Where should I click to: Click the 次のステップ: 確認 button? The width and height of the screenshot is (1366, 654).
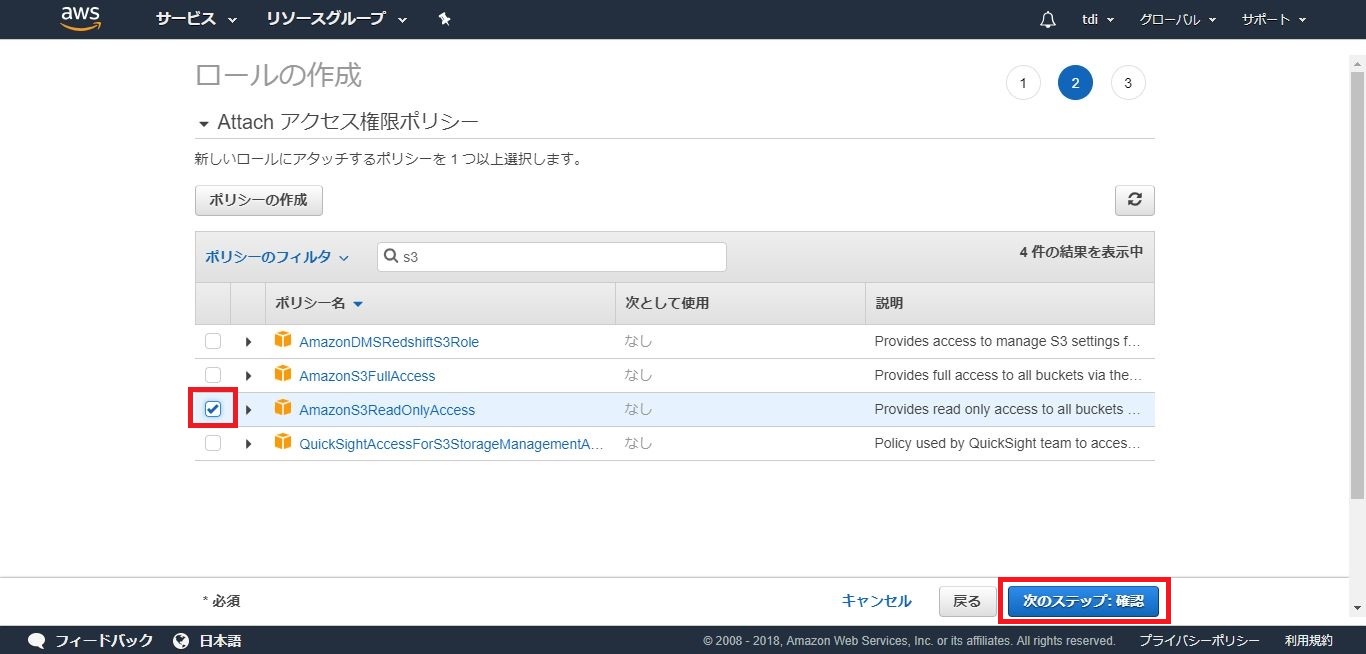(x=1083, y=601)
